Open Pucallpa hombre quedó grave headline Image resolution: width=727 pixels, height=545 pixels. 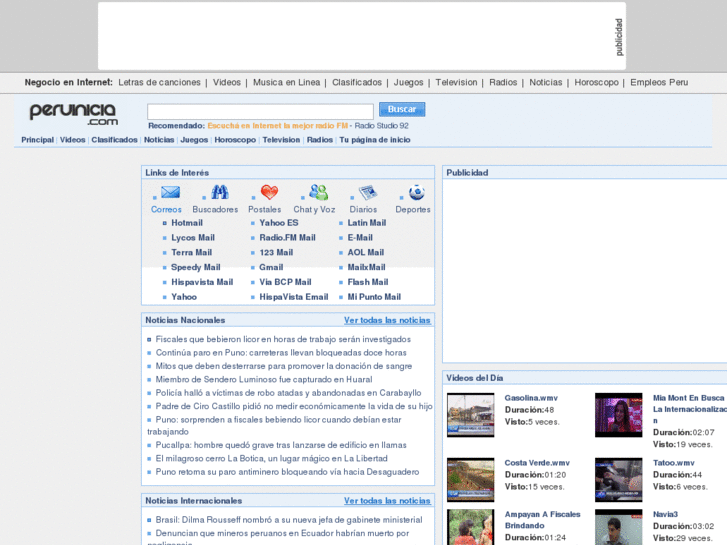[x=281, y=445]
